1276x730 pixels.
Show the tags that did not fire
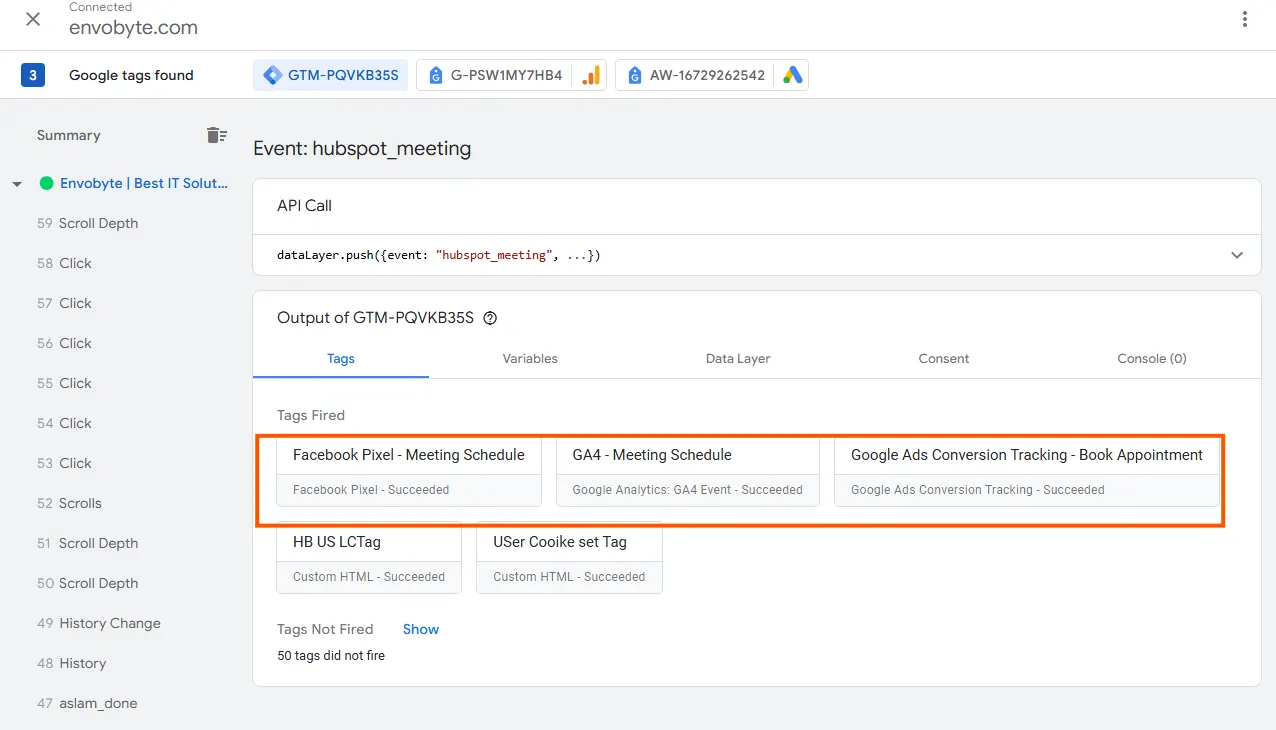click(421, 629)
